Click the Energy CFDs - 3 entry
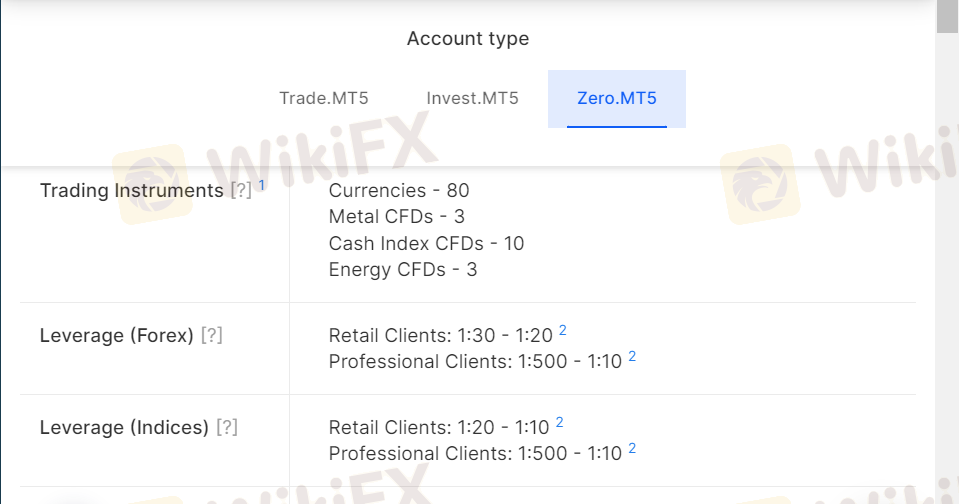The image size is (959, 504). [402, 270]
